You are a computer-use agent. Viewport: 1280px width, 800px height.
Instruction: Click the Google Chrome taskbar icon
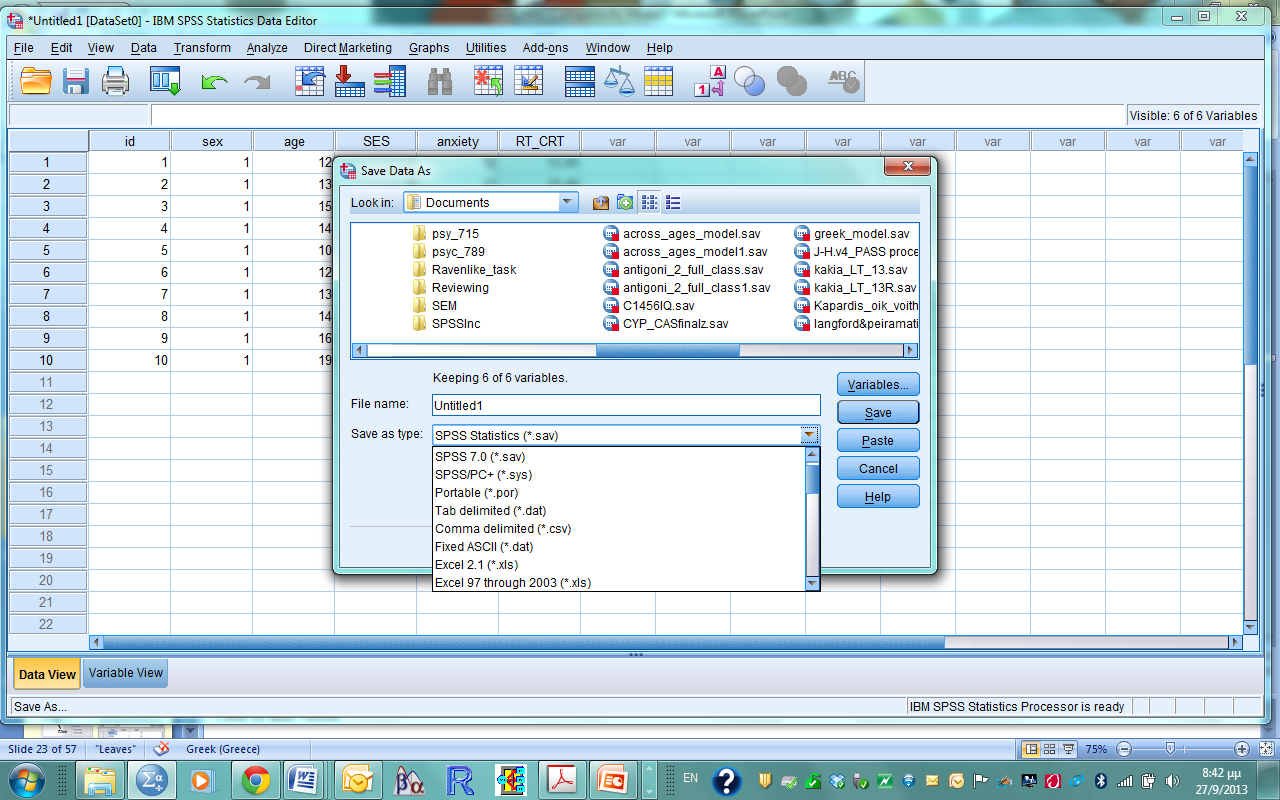tap(255, 780)
